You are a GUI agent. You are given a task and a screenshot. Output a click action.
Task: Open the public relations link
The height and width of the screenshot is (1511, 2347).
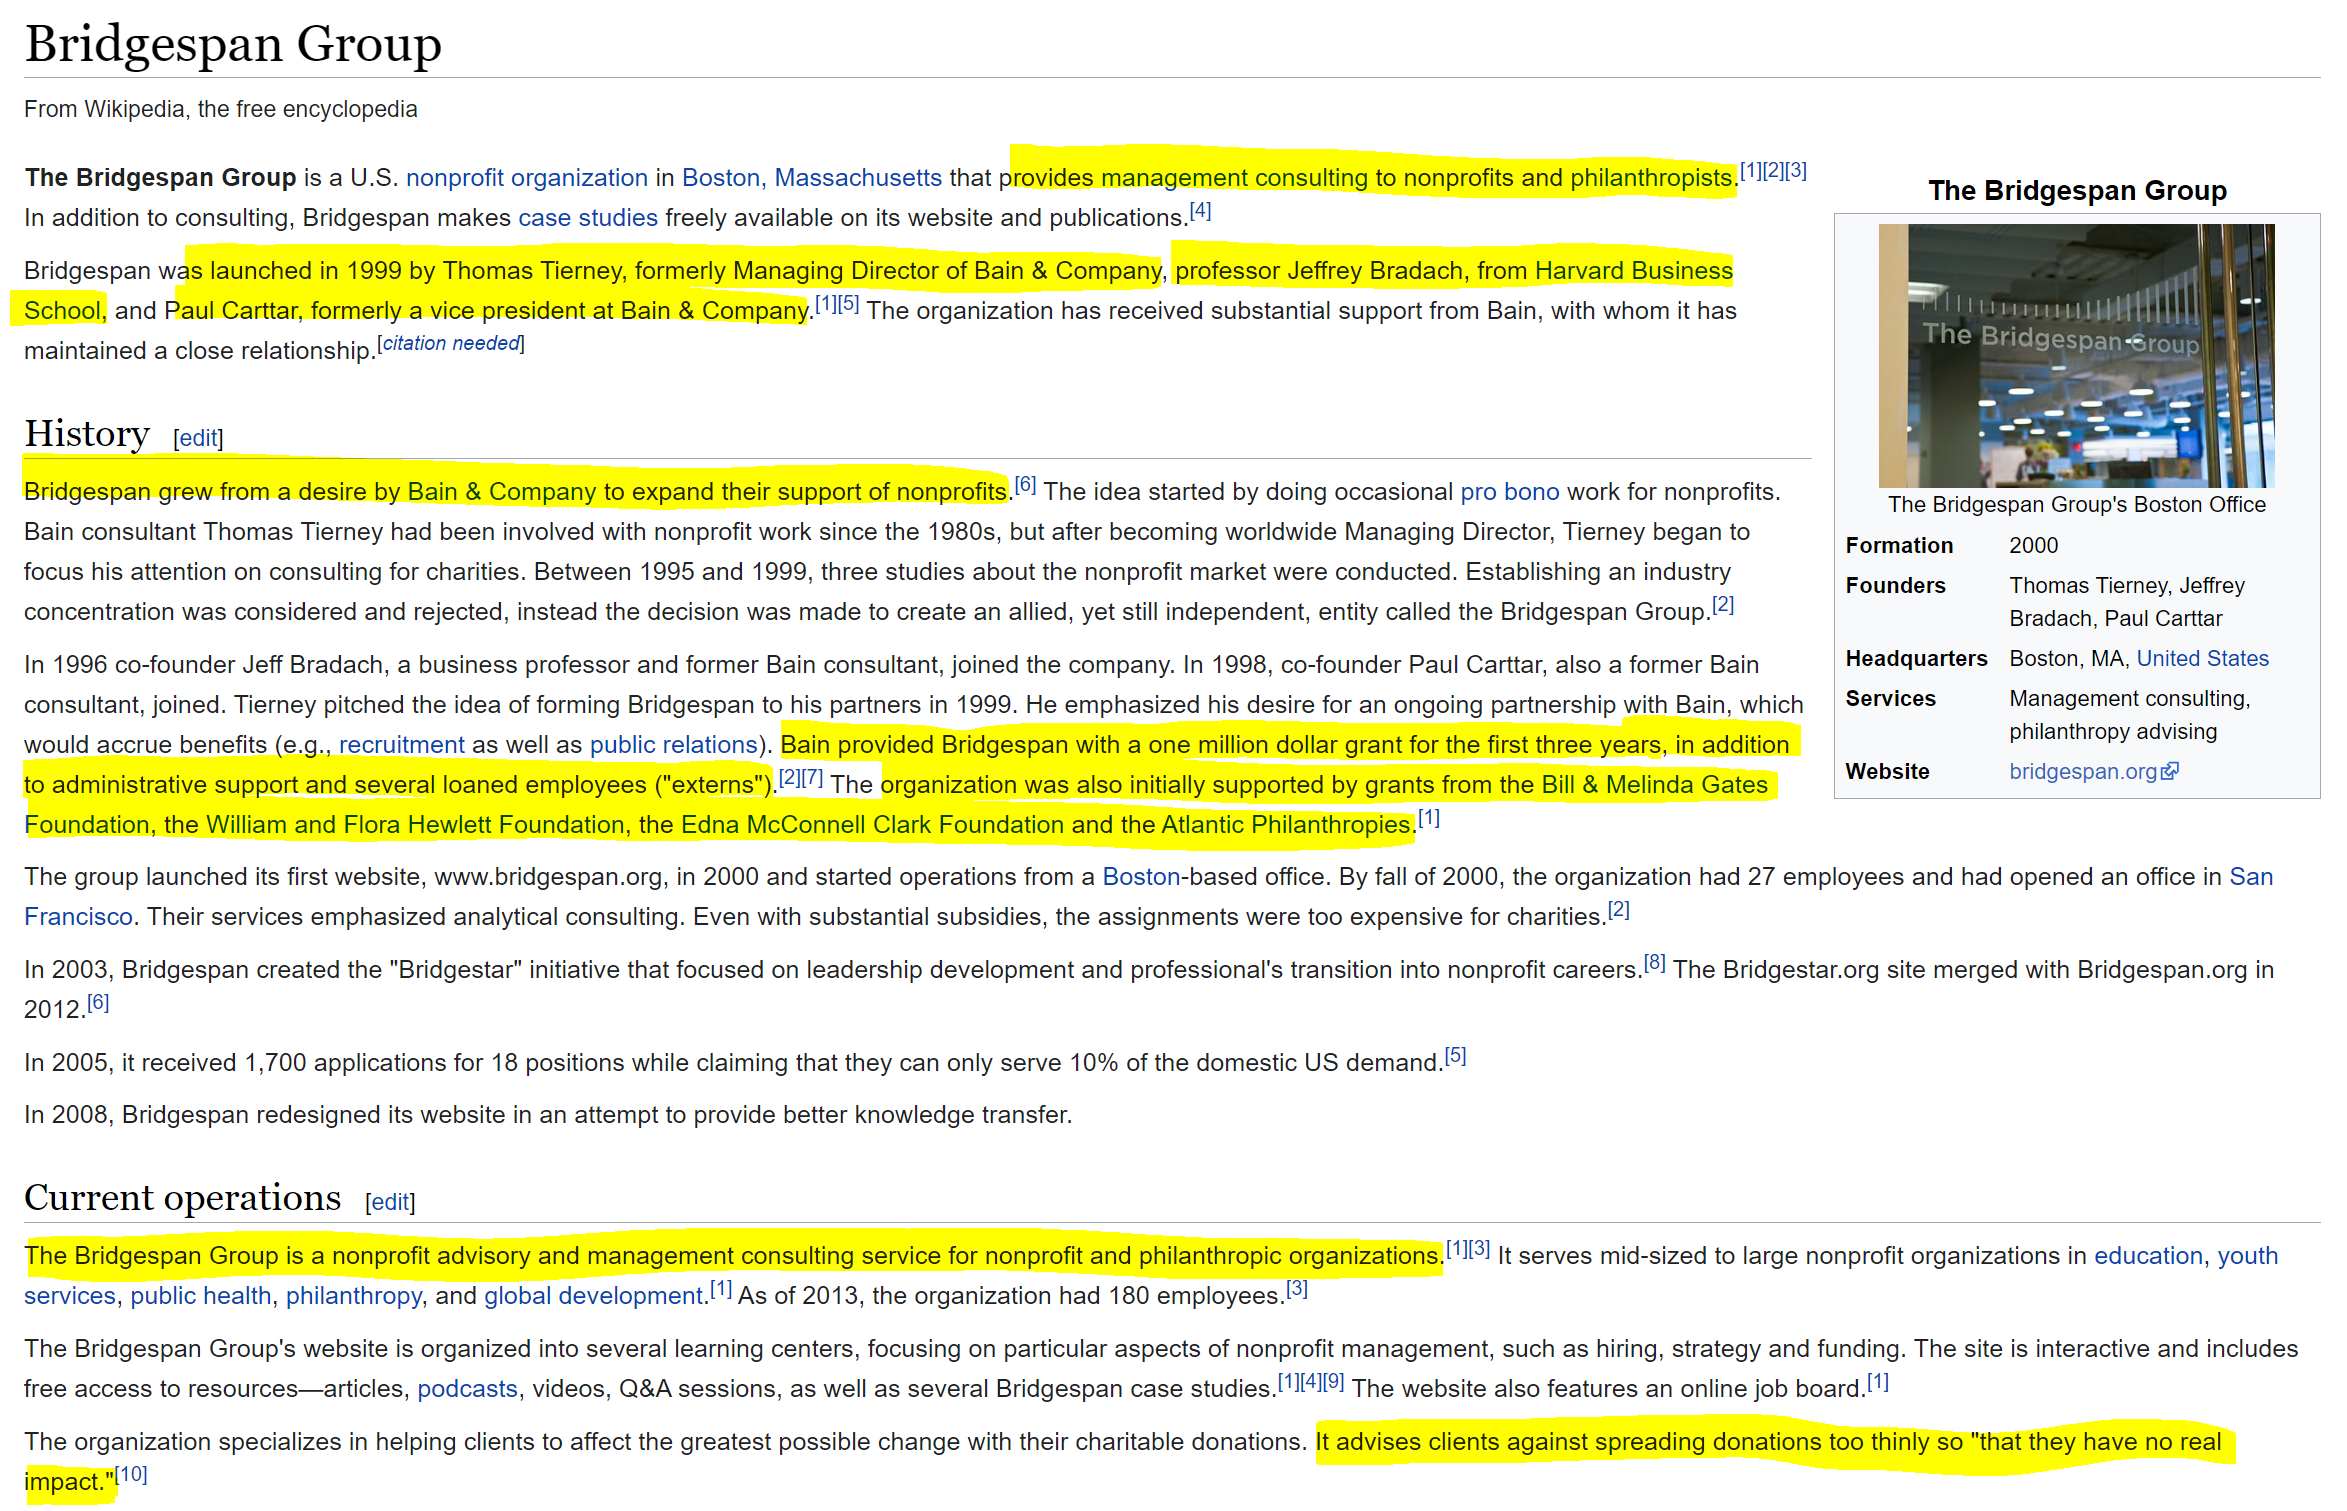tap(673, 744)
